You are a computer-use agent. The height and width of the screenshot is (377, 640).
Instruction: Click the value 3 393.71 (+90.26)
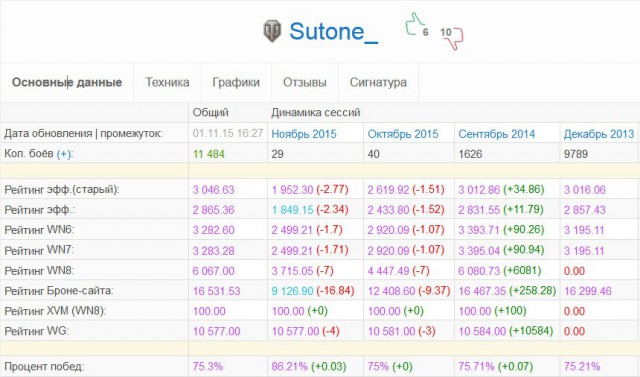[501, 230]
